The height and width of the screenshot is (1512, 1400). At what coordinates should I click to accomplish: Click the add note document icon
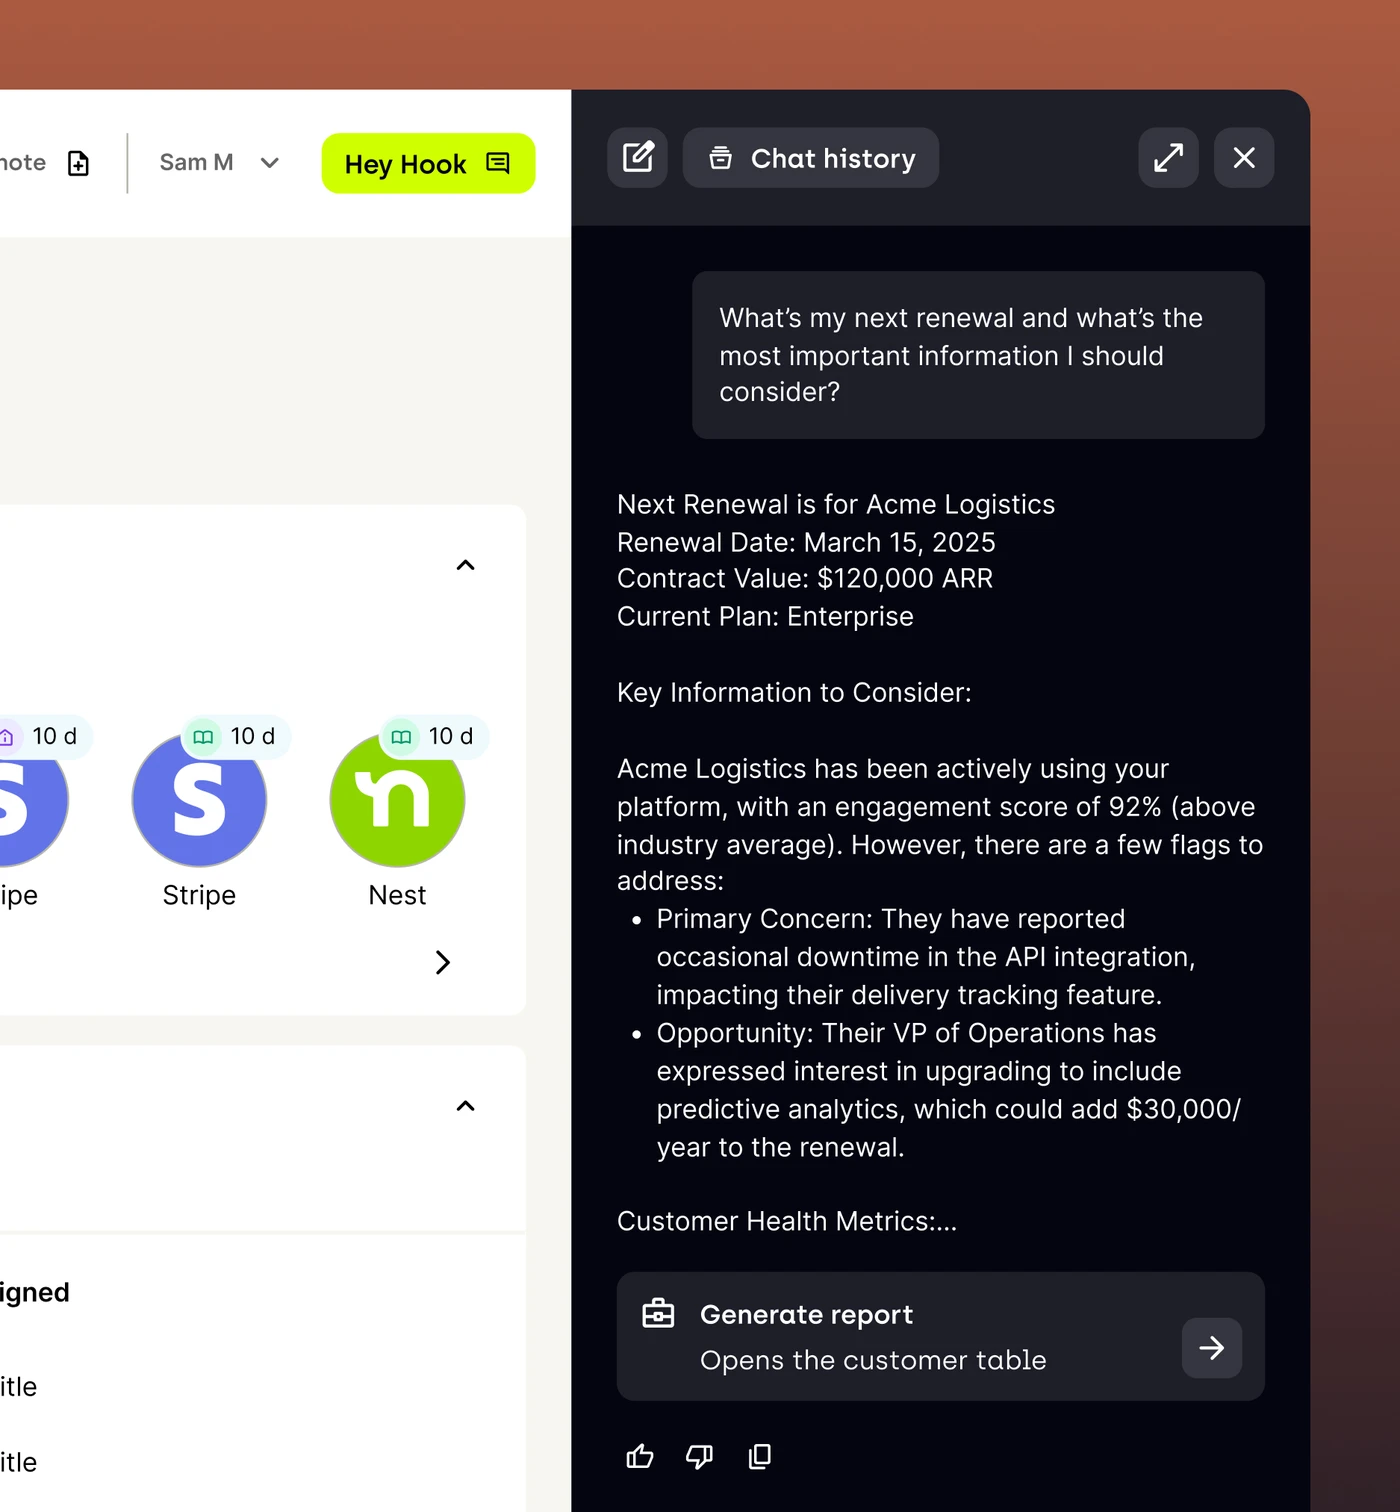(78, 163)
